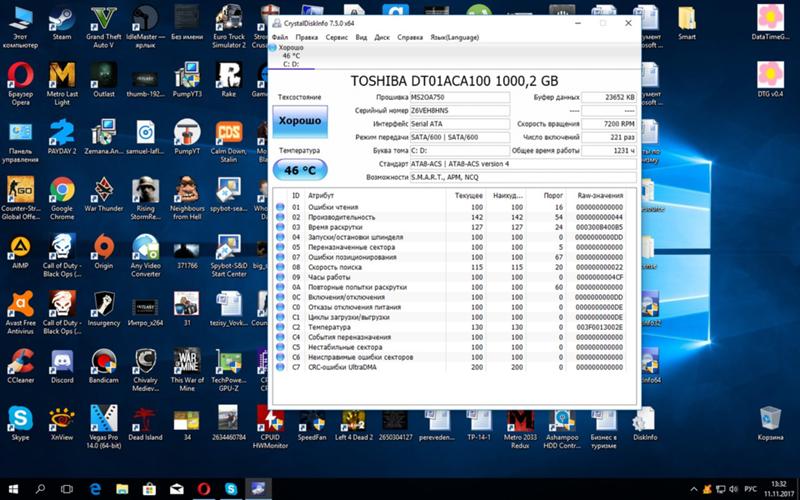The width and height of the screenshot is (800, 500).
Task: Open the taskbar clock showing 13:32
Action: 778,489
